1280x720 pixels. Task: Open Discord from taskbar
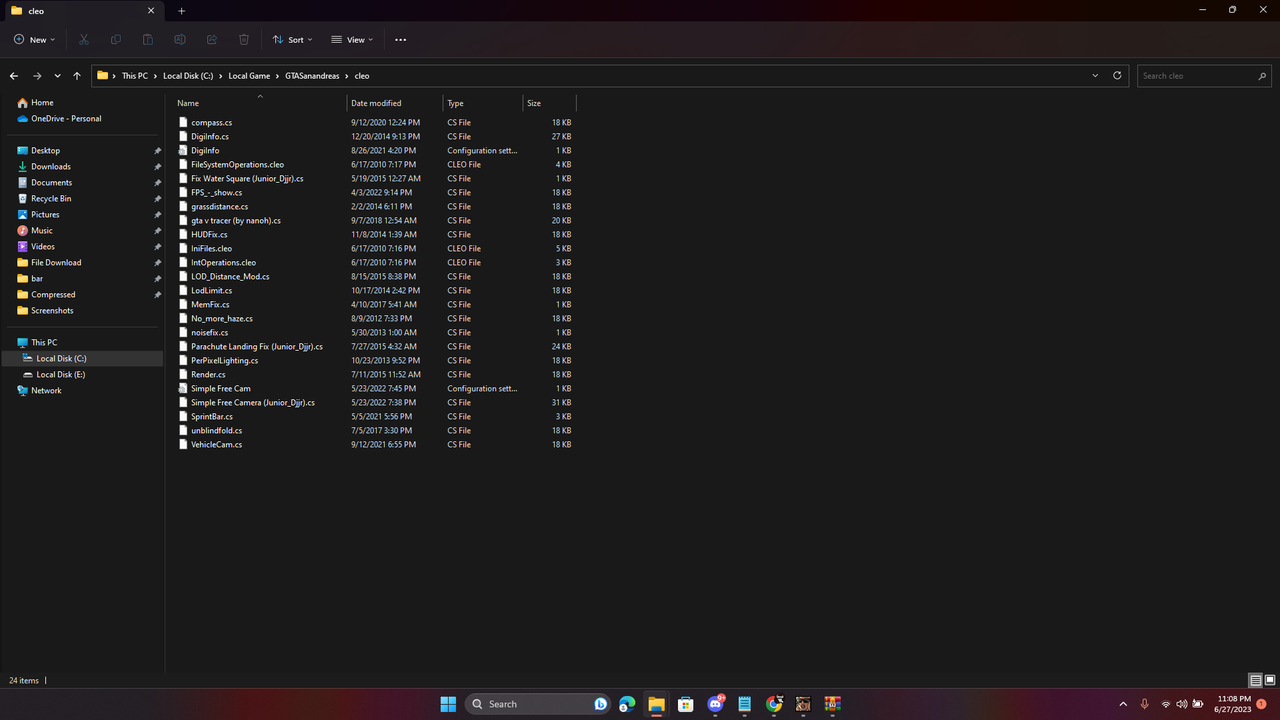[715, 704]
